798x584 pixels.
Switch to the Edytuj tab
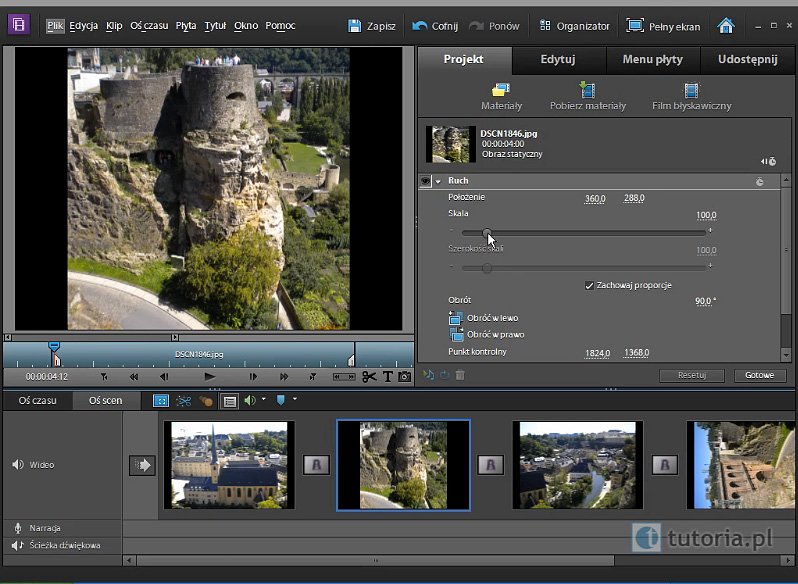(x=558, y=59)
